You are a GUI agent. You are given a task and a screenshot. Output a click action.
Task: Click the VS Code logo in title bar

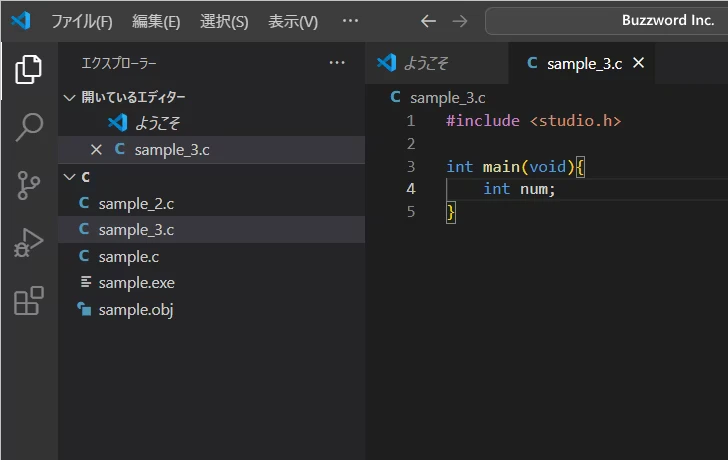21,21
